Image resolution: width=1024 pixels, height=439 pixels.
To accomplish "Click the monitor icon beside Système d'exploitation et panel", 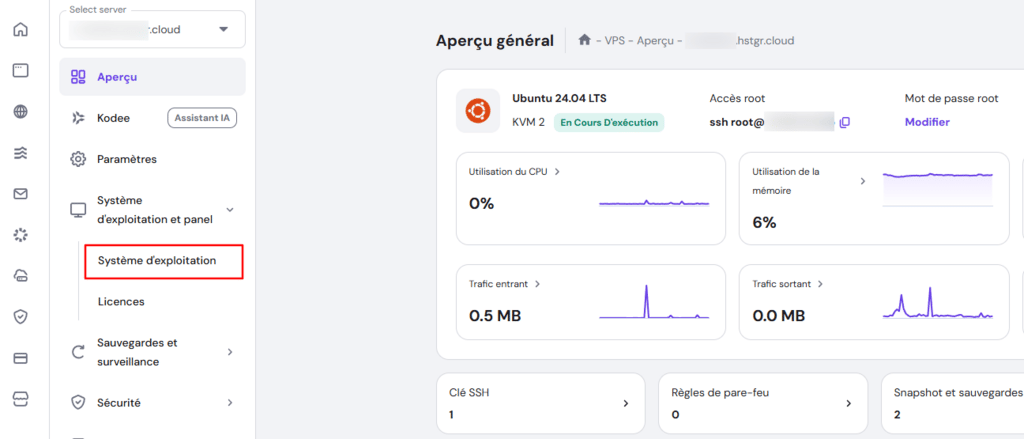I will coord(78,210).
